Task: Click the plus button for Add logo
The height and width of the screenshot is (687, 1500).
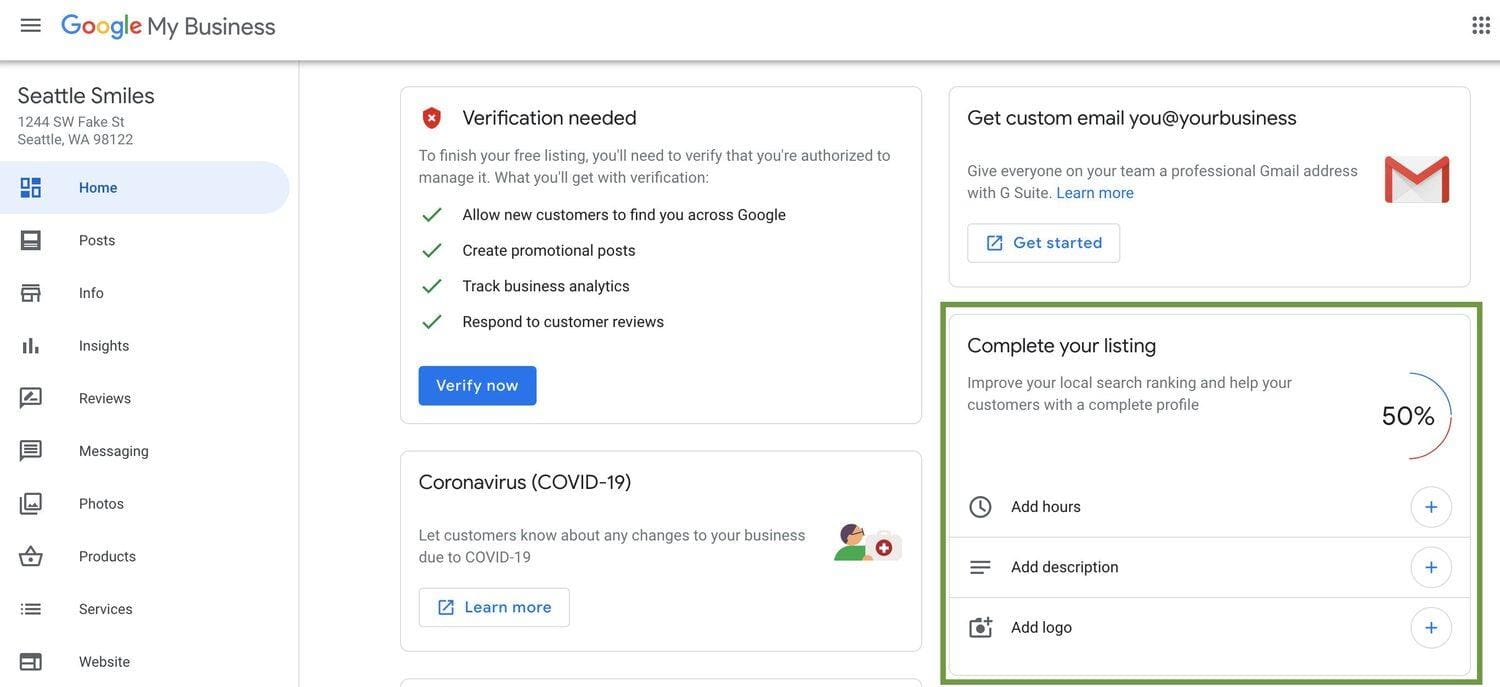Action: (x=1431, y=628)
